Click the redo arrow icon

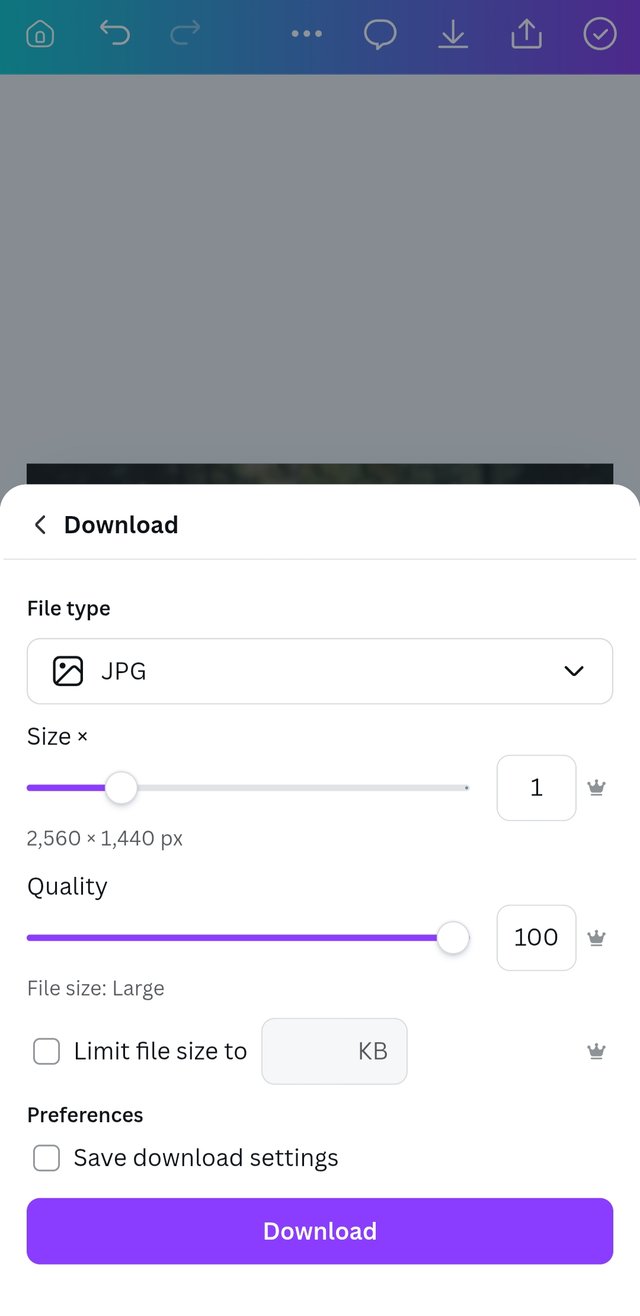(185, 34)
